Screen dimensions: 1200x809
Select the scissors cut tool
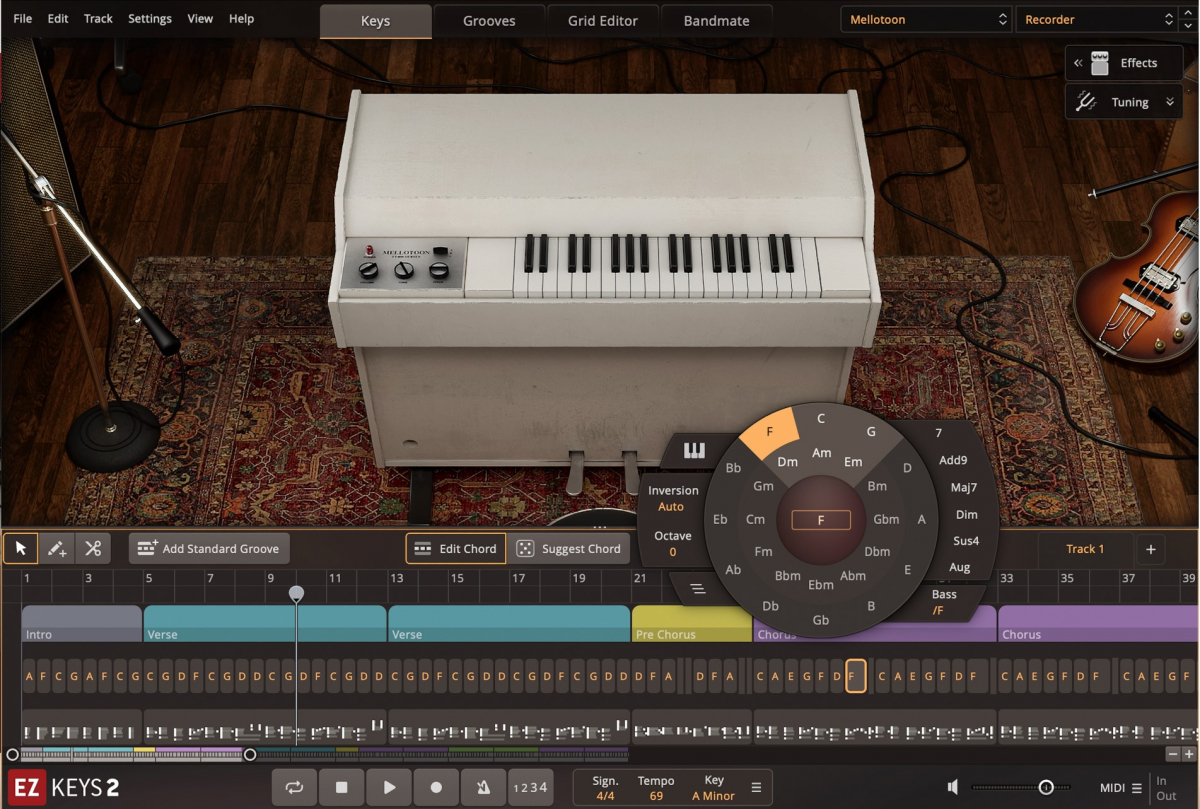[x=93, y=548]
